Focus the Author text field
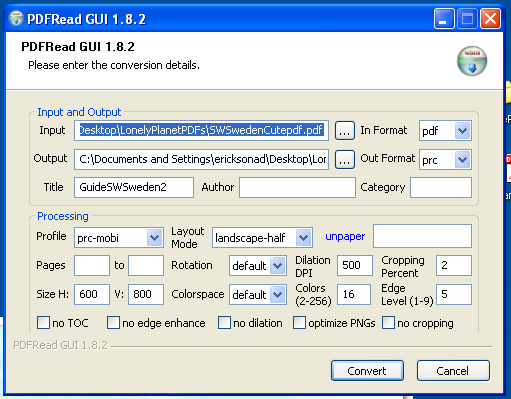 [x=297, y=187]
